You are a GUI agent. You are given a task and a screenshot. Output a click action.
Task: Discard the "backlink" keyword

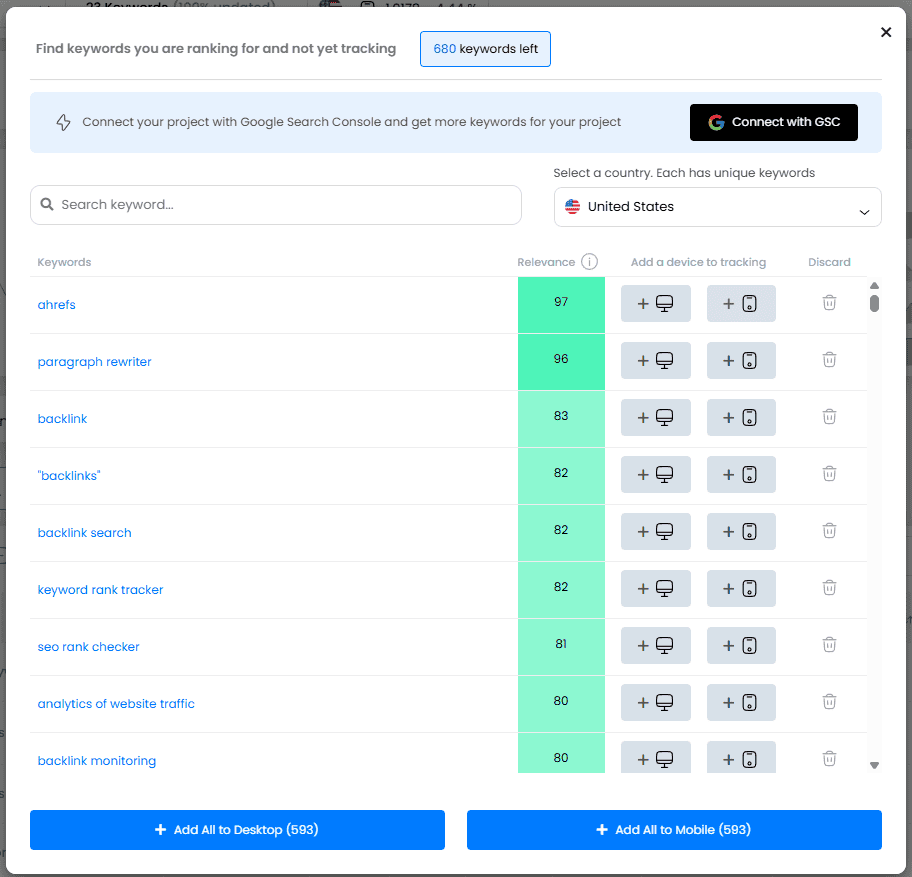click(829, 417)
